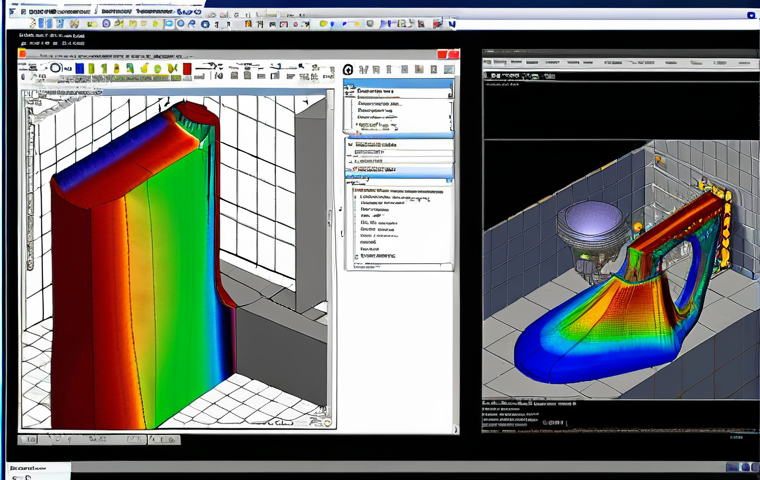
Task: Collapse the tree node starting the side panel's second section
Action: (x=349, y=144)
